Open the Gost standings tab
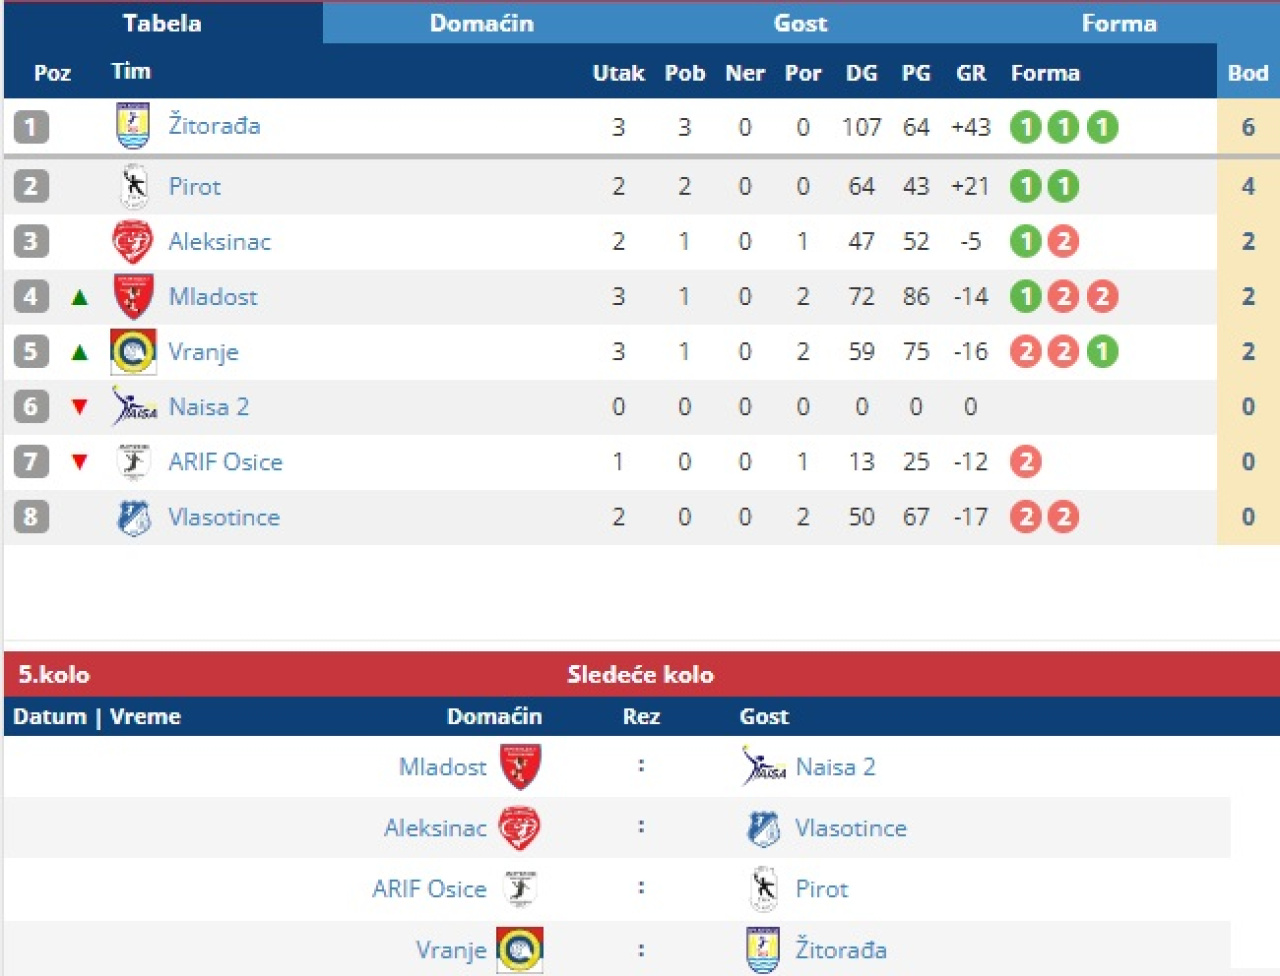Image resolution: width=1280 pixels, height=976 pixels. [800, 23]
